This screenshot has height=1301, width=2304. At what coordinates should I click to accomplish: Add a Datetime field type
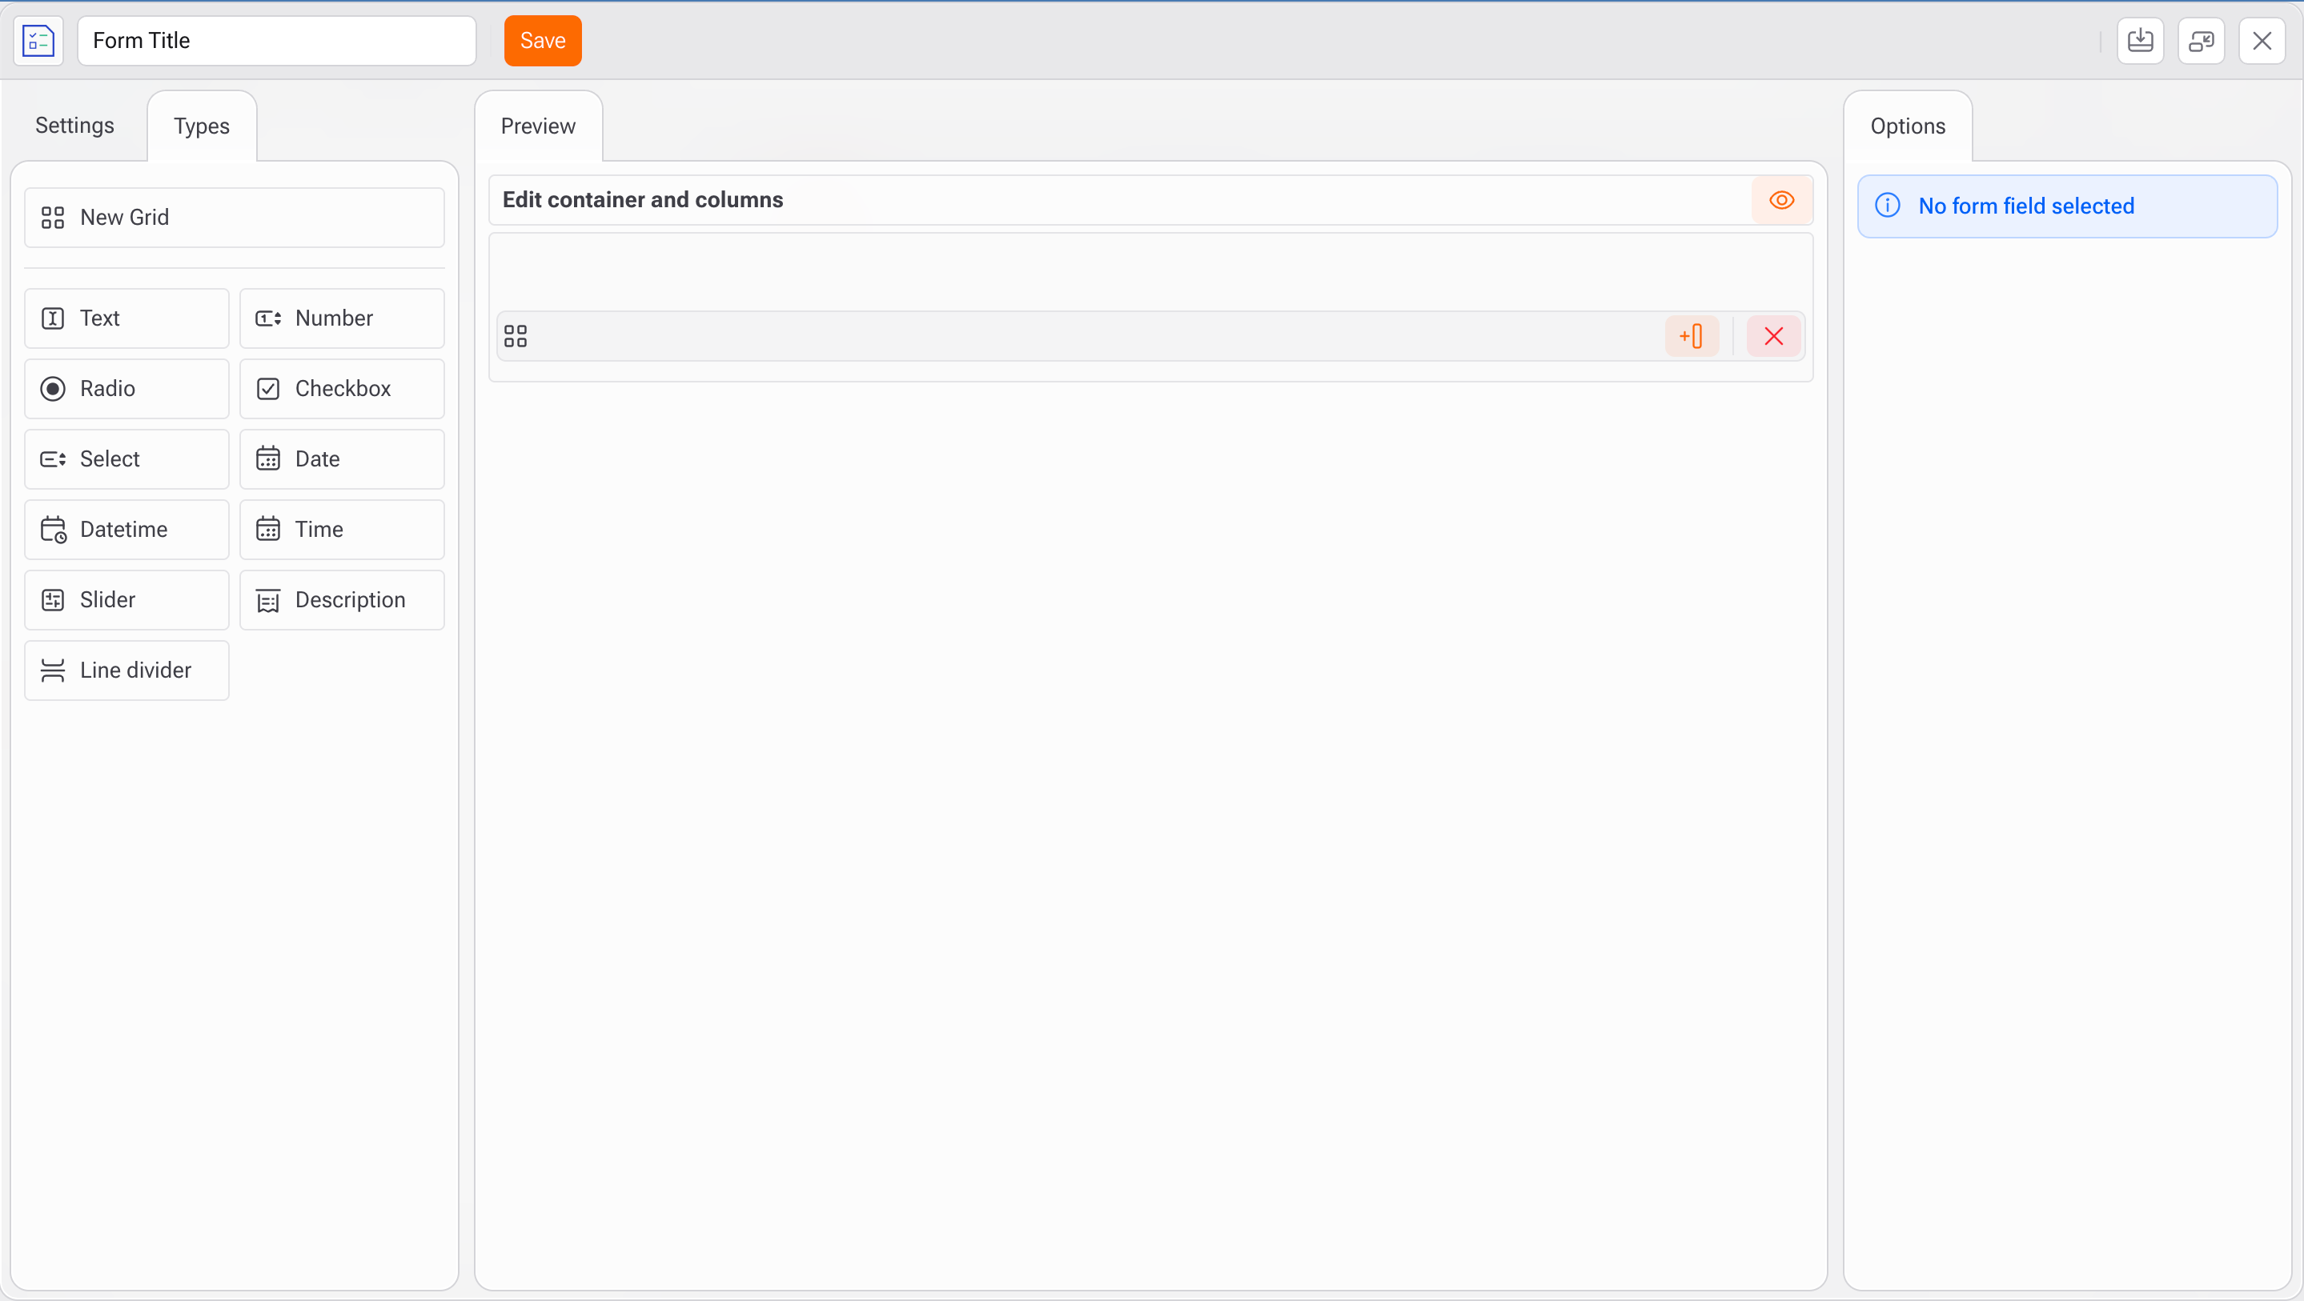pos(127,529)
